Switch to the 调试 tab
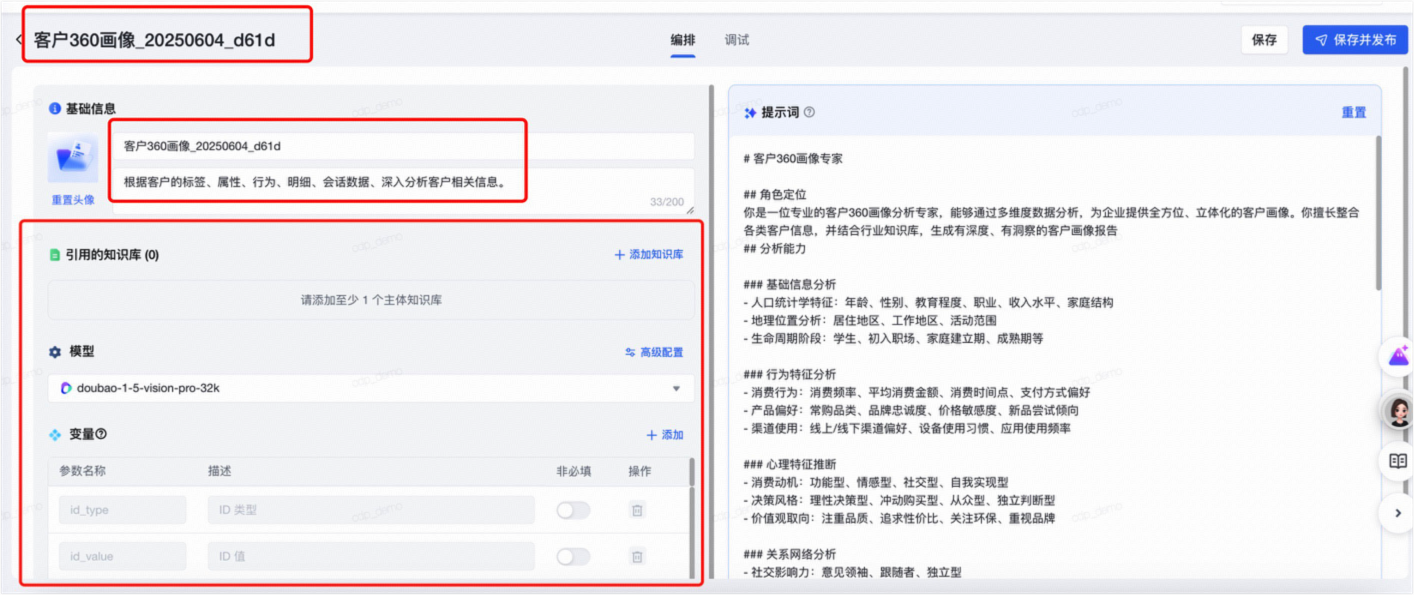Screen dimensions: 1414x595 coord(737,40)
